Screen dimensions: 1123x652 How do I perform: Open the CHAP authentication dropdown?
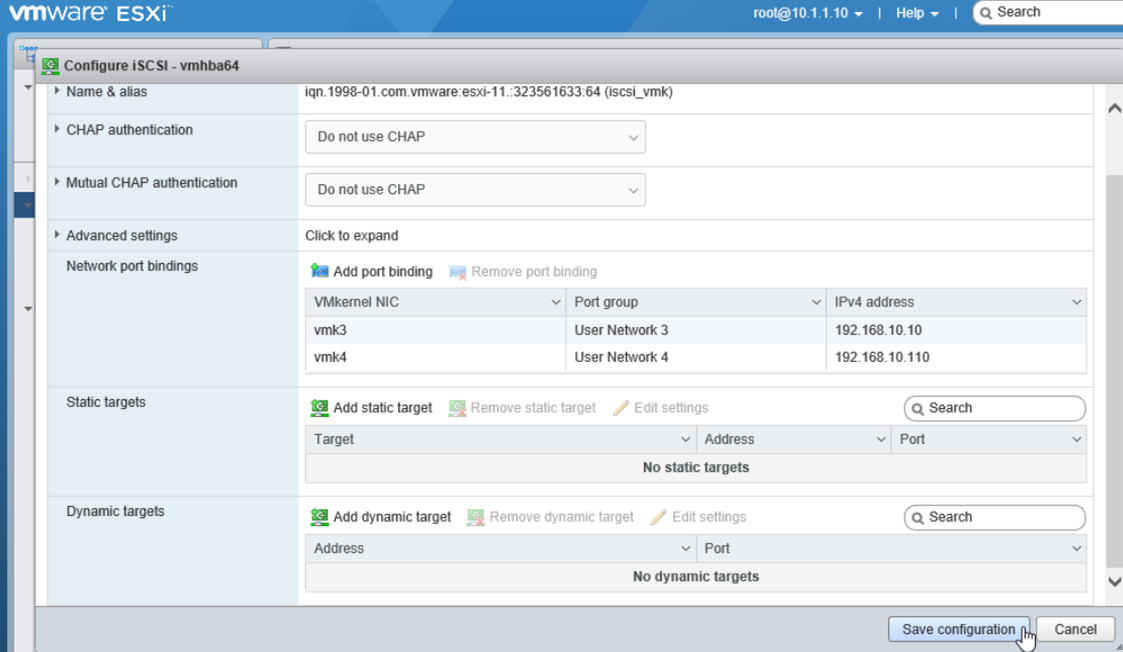pyautogui.click(x=475, y=137)
